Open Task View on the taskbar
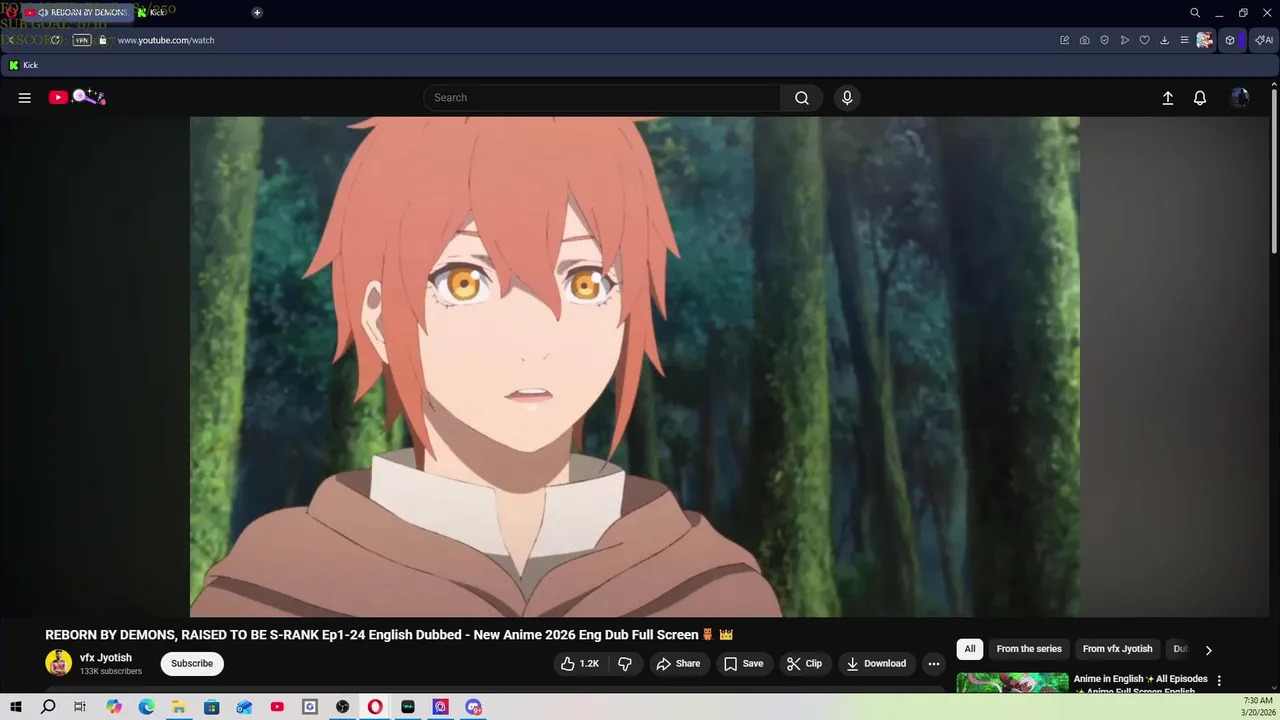 coord(80,707)
